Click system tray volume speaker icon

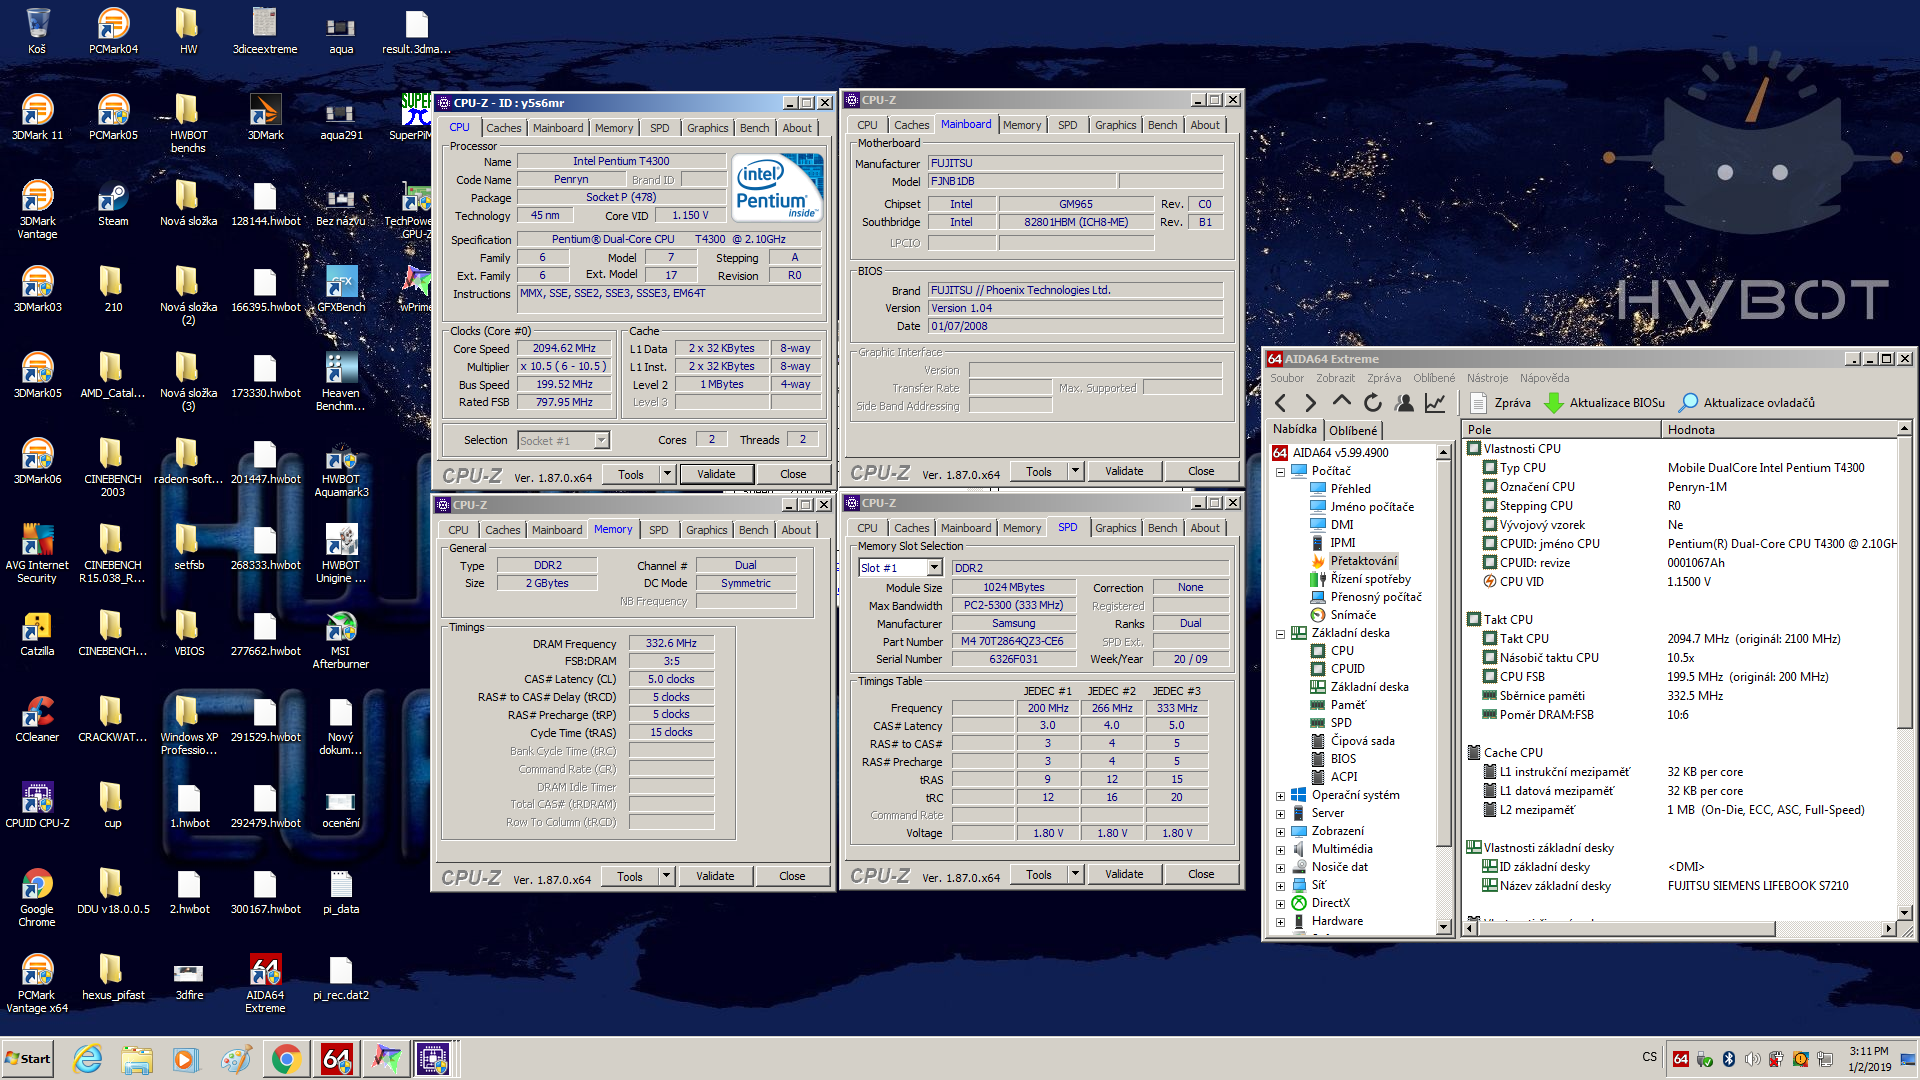[x=1752, y=1059]
